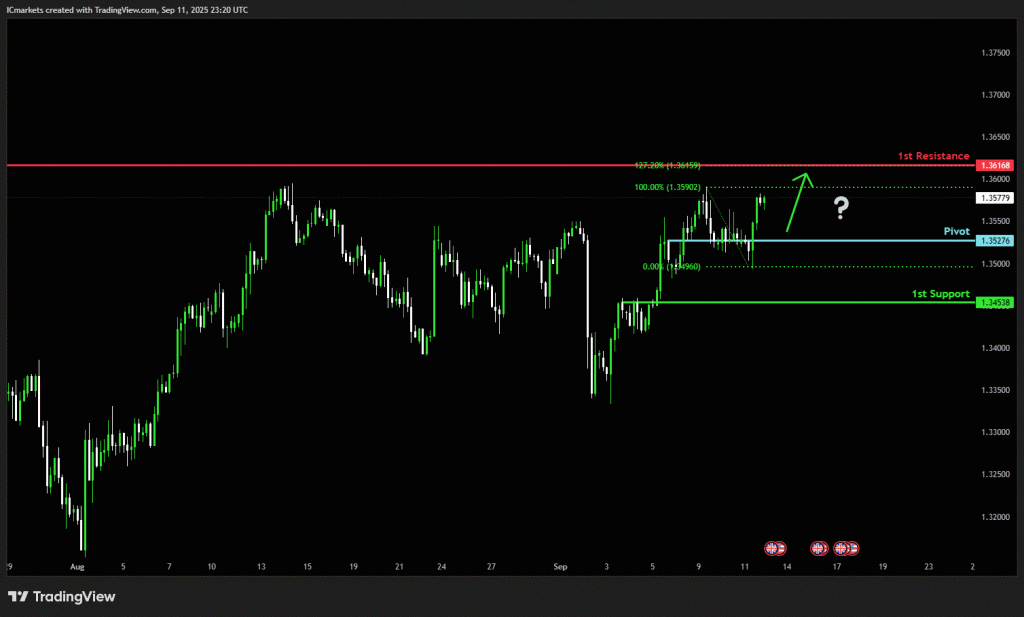Click the '127.20% (1.36159)' Fibonacci label
Viewport: 1024px width, 617px height.
click(667, 166)
